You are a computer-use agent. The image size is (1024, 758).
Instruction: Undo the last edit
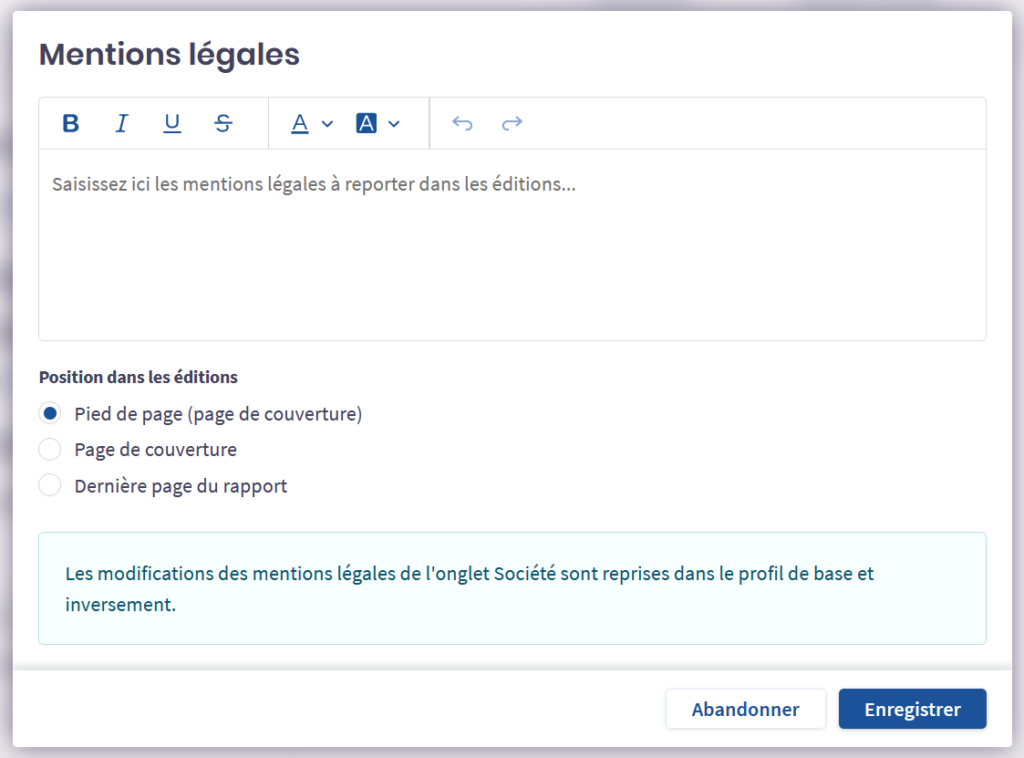462,123
